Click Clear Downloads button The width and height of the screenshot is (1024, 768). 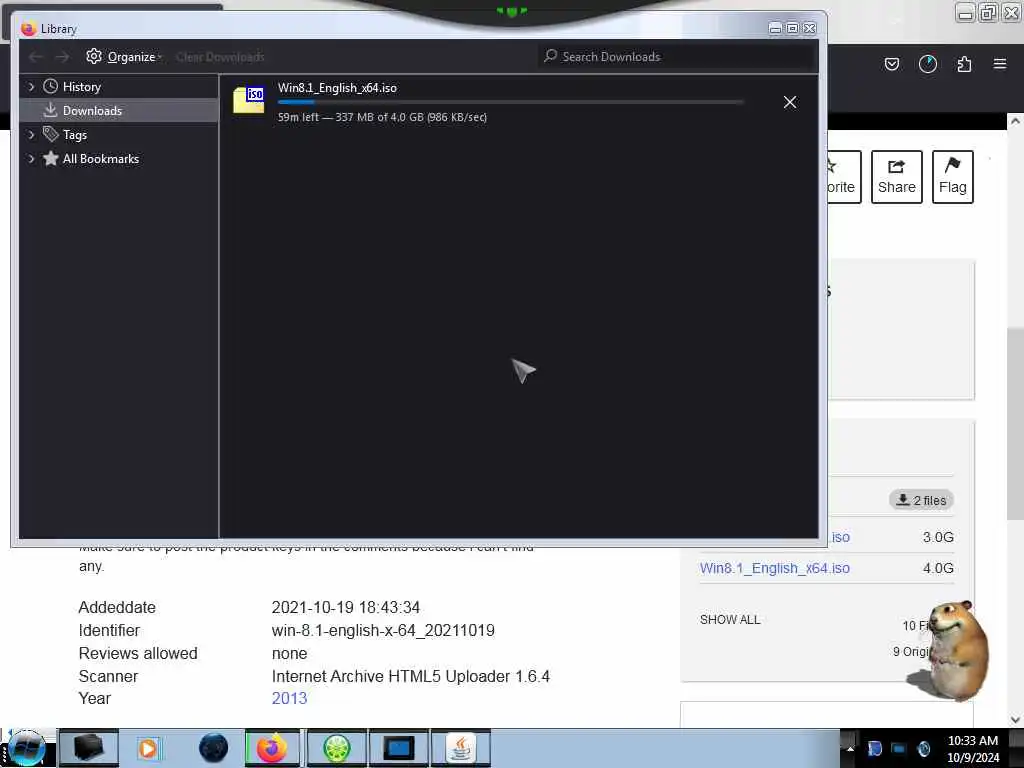pyautogui.click(x=220, y=57)
